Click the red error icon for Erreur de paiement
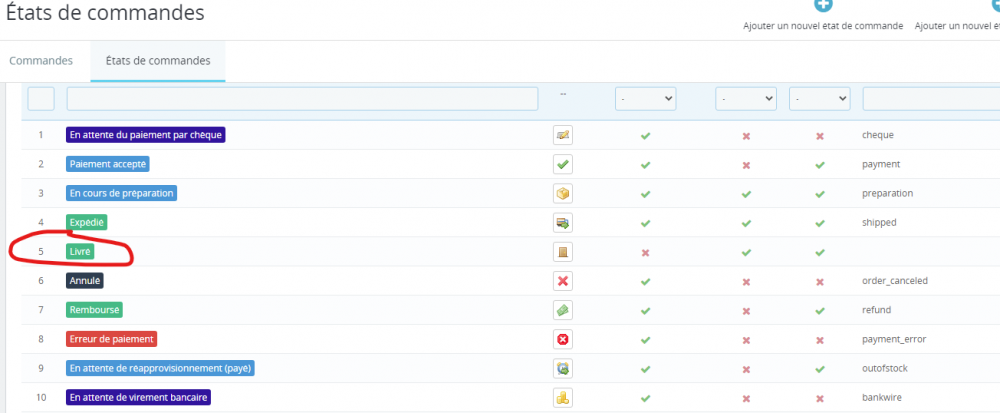The image size is (1000, 413). 562,340
